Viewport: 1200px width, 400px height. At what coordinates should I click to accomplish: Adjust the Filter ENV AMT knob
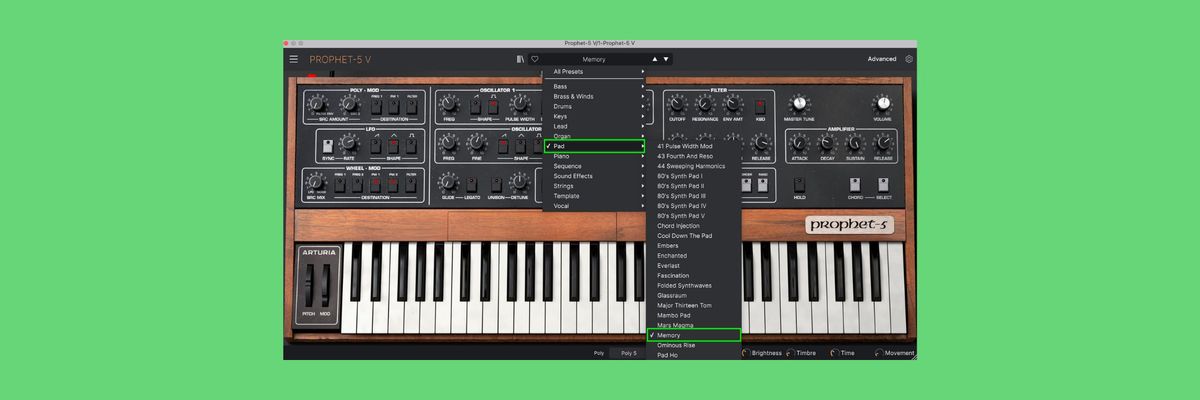[732, 104]
